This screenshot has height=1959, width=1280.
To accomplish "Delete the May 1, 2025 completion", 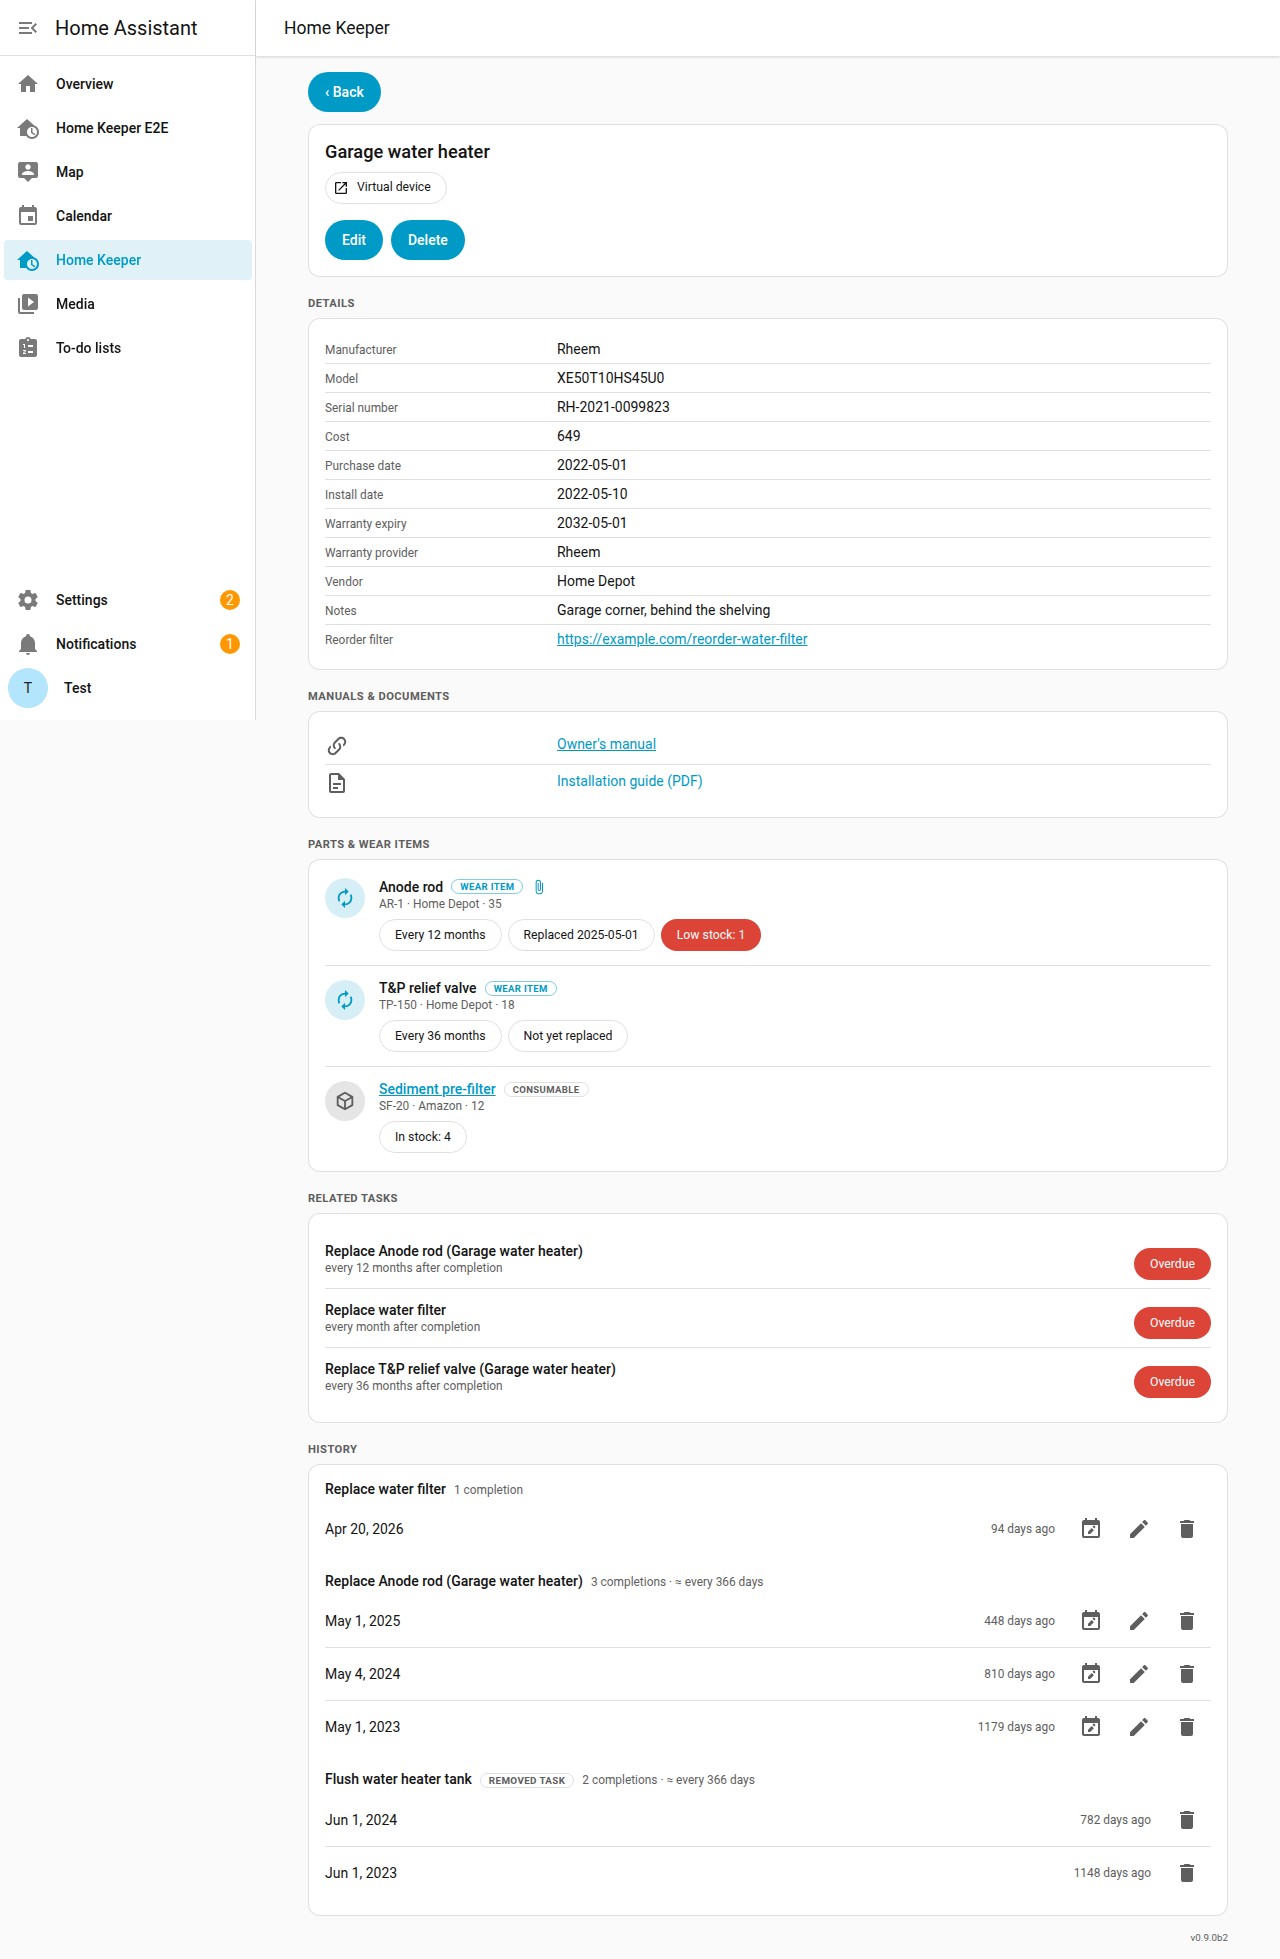I will [1187, 1621].
